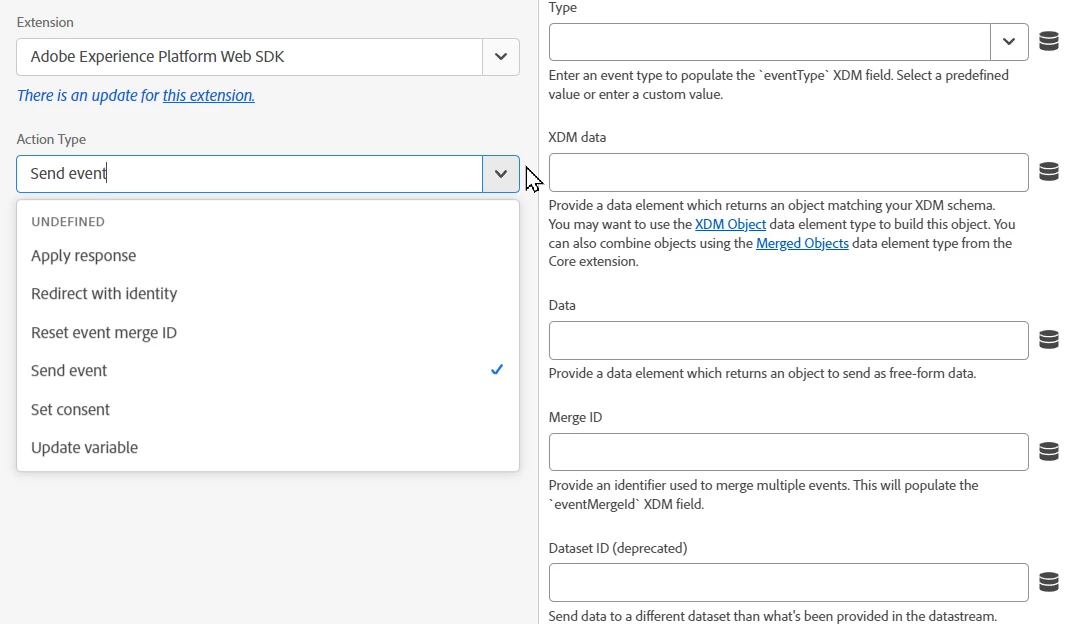Follow the 'this extension' update link
The image size is (1078, 624).
click(x=208, y=96)
